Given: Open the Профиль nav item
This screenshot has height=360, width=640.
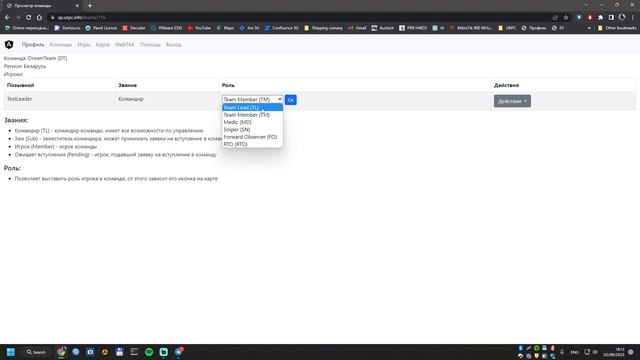Looking at the screenshot, I should click(33, 44).
